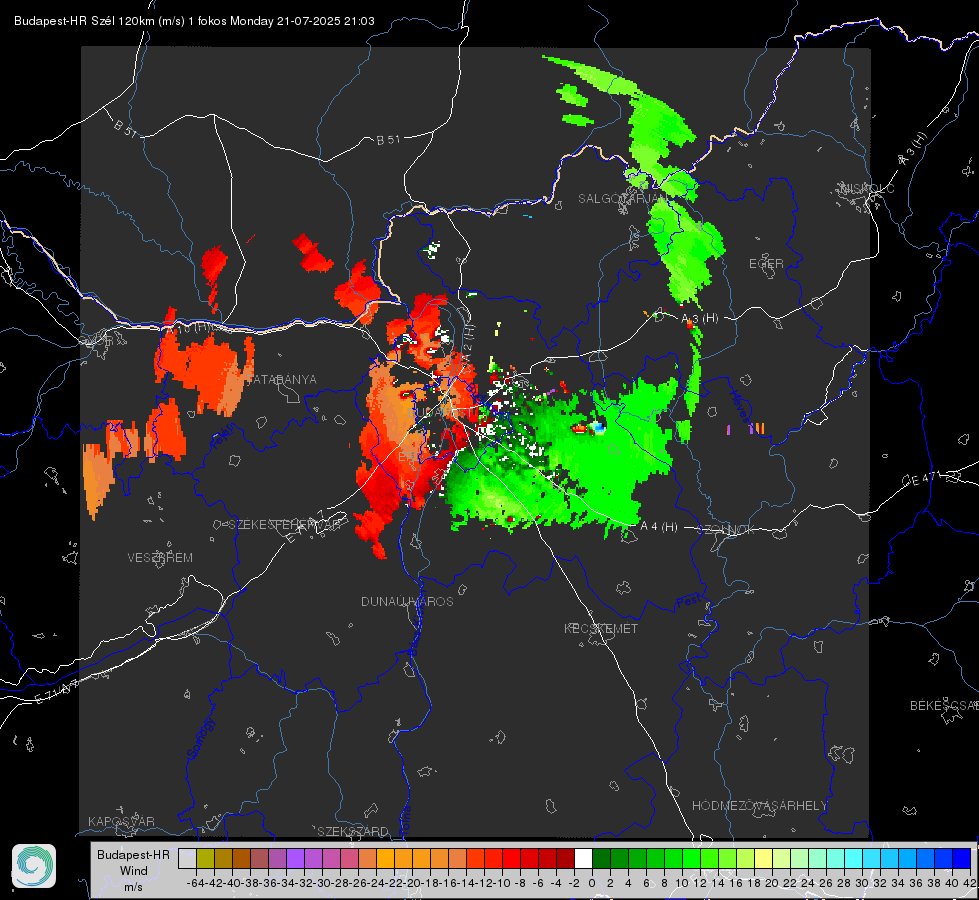Click the 'SALGOTARJAN' city label
Screen dimensions: 979x900
tap(622, 199)
